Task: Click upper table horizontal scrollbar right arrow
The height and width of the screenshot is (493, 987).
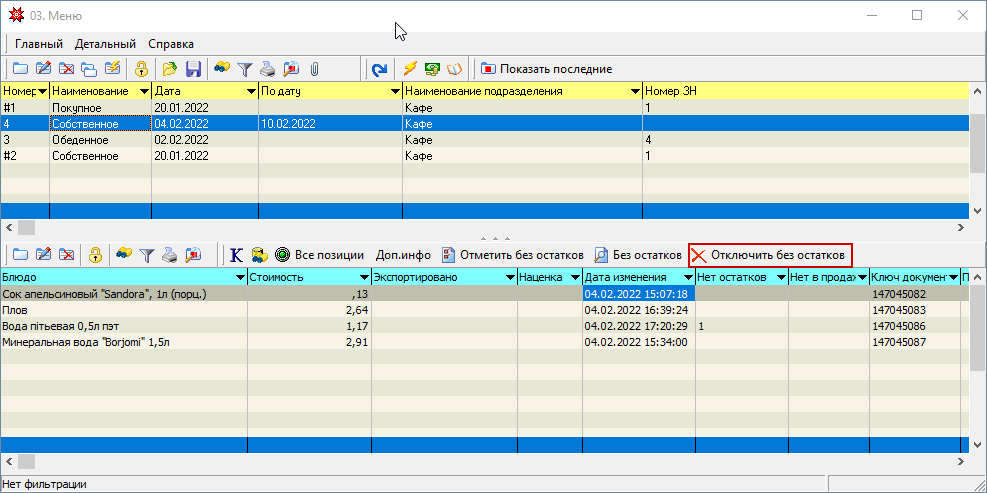Action: pos(961,227)
